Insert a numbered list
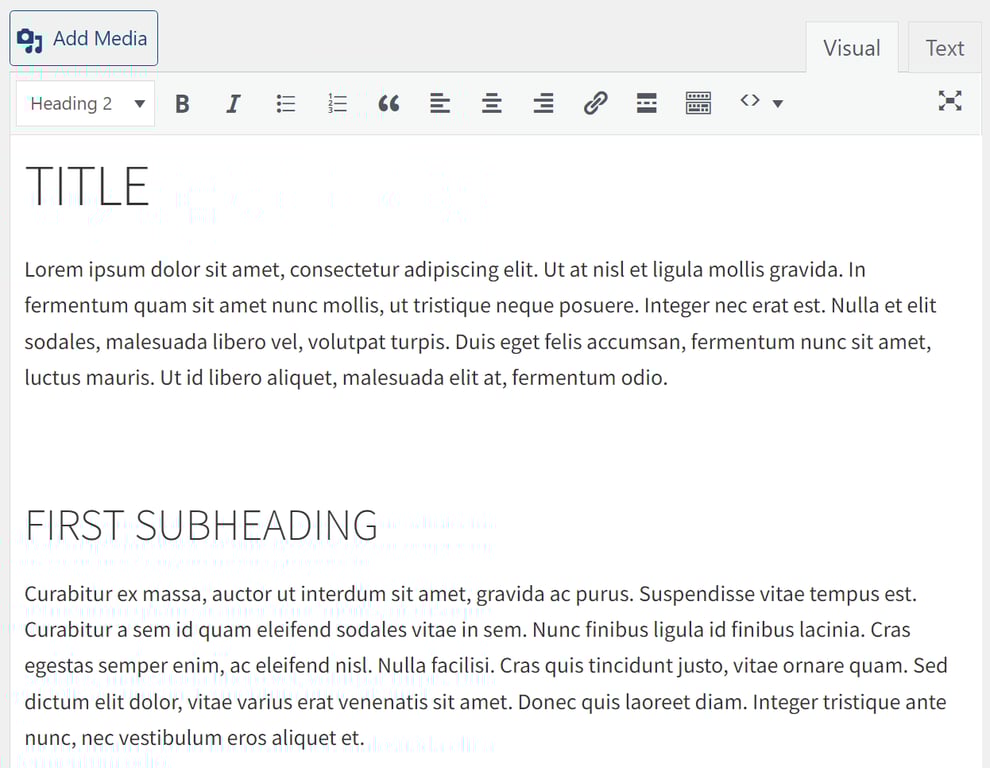The image size is (990, 768). [x=337, y=102]
